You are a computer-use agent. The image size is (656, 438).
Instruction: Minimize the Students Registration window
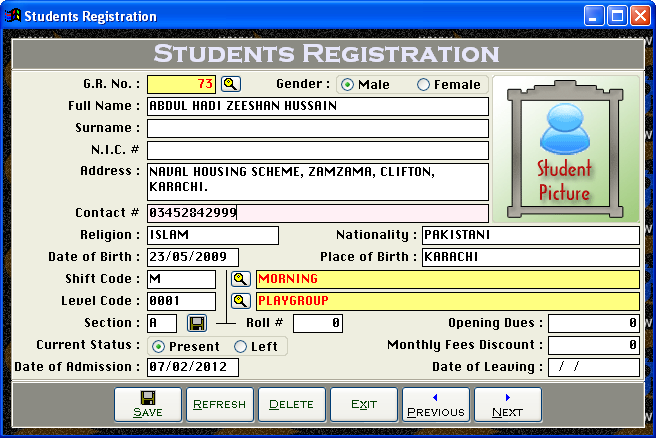594,16
